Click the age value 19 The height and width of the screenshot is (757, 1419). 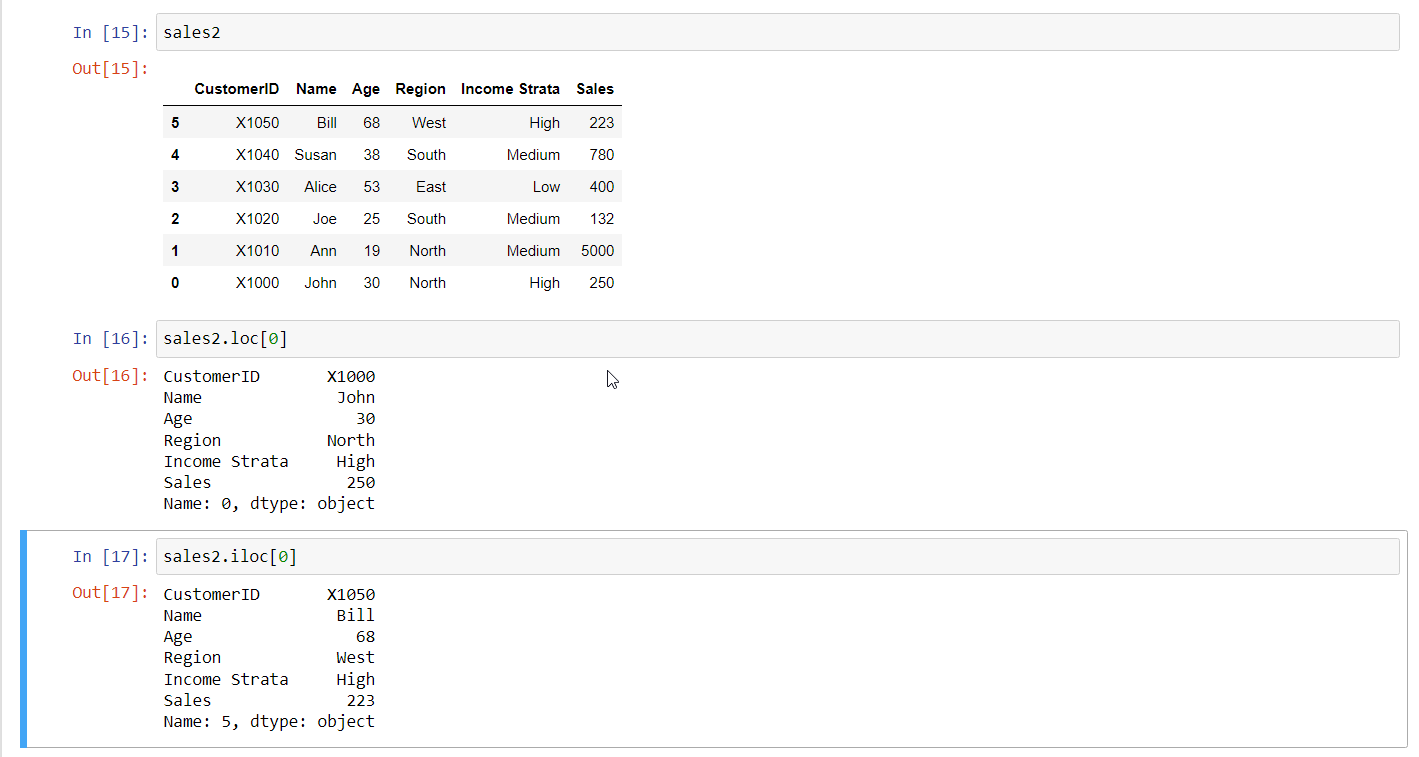pyautogui.click(x=371, y=251)
